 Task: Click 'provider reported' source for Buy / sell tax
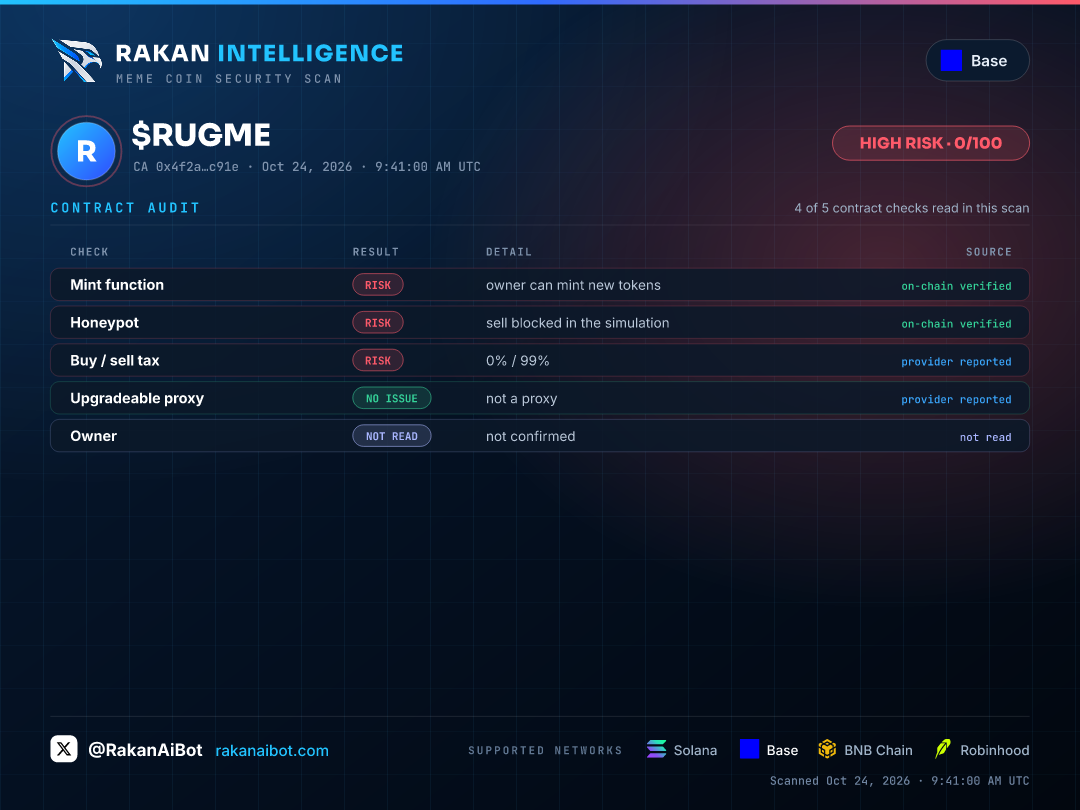click(x=957, y=362)
